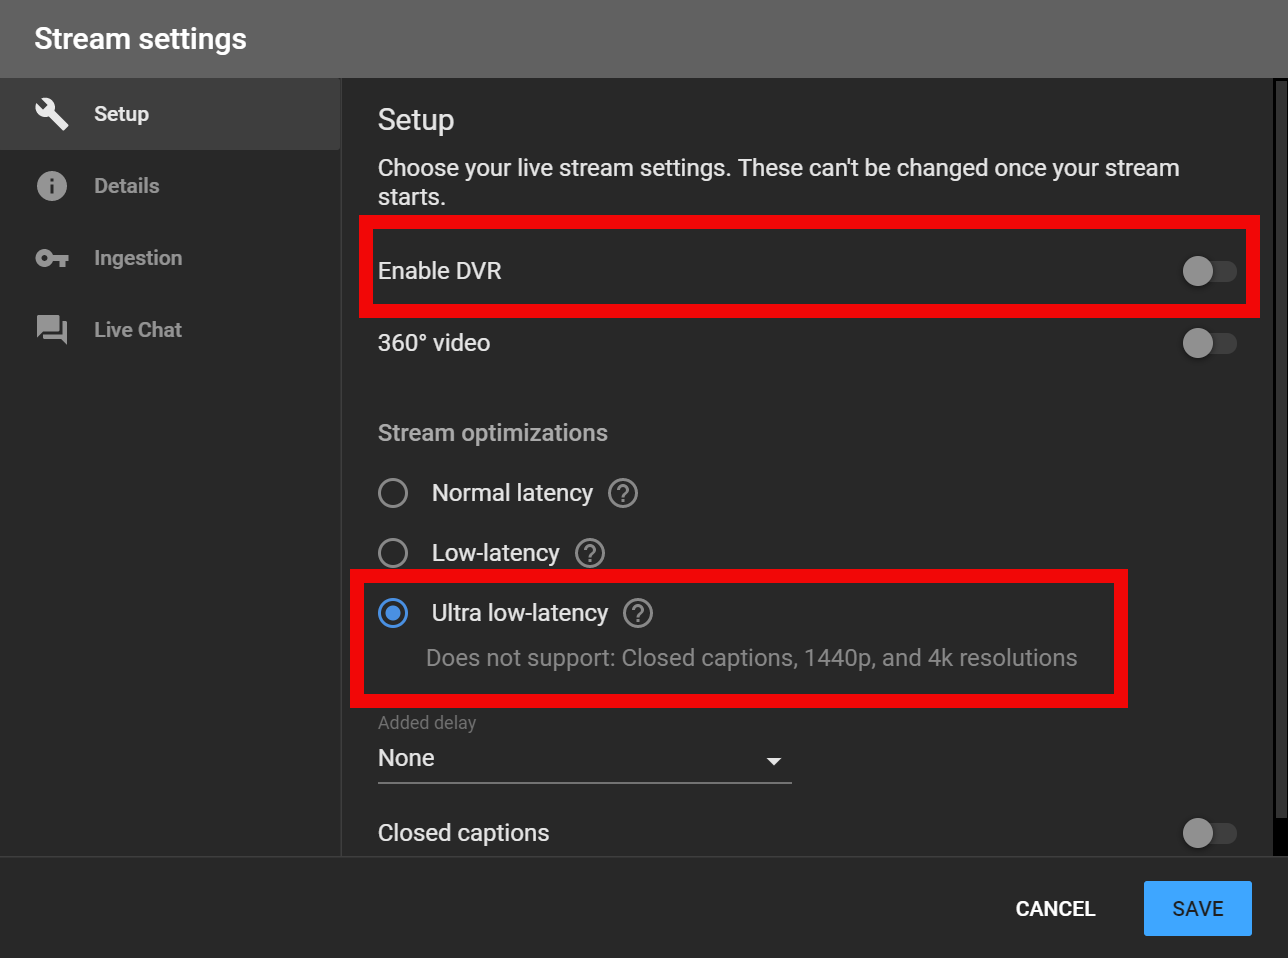Enable Closed captions toggle

pyautogui.click(x=1208, y=832)
